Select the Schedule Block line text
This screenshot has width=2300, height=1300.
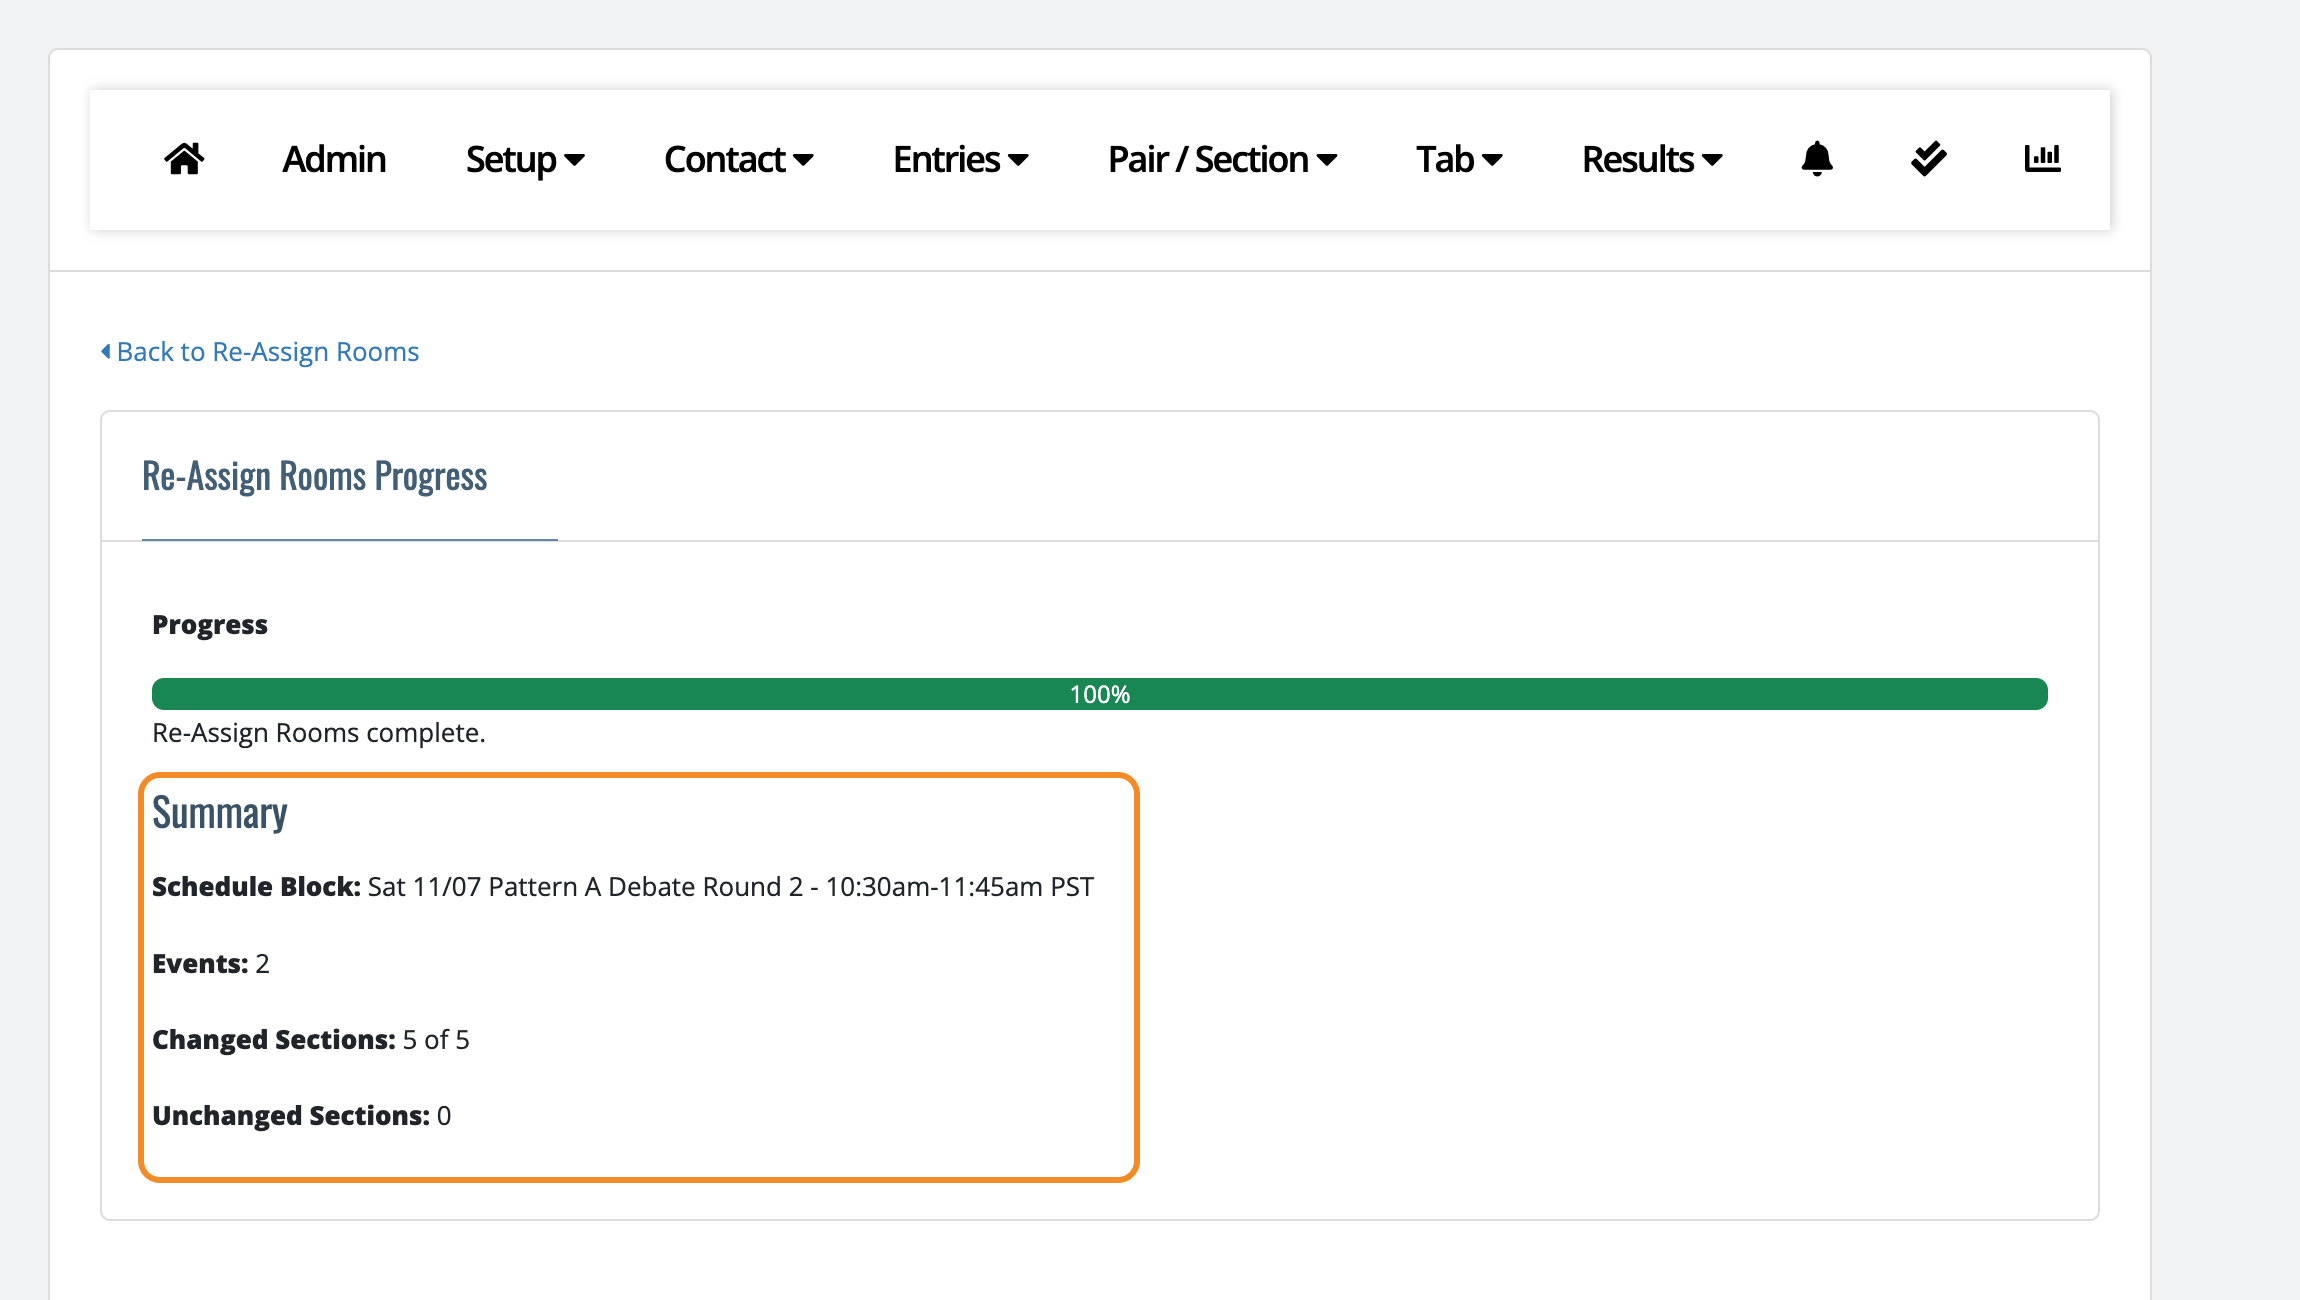click(623, 887)
